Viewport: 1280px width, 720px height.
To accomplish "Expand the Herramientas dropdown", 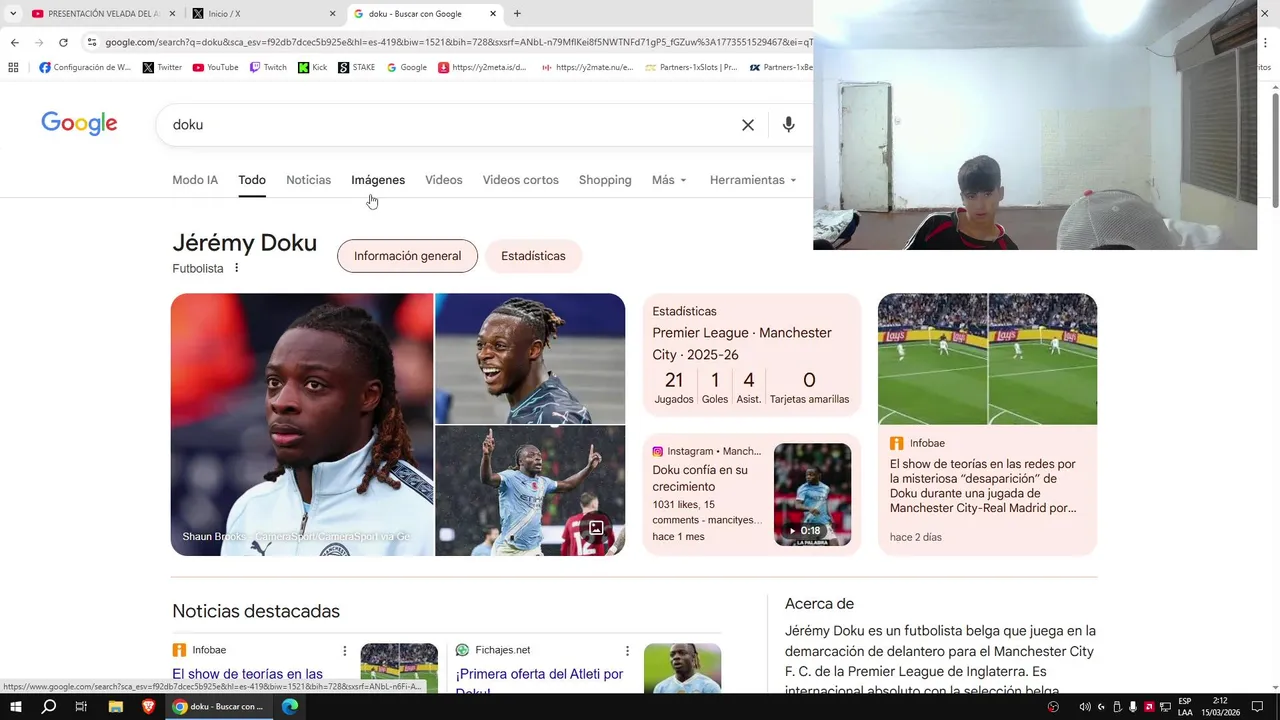I will coord(753,180).
